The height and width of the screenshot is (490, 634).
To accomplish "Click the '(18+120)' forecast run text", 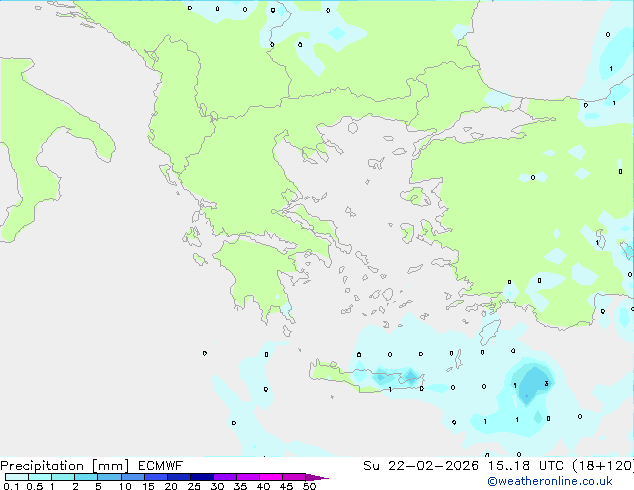I will (603, 466).
